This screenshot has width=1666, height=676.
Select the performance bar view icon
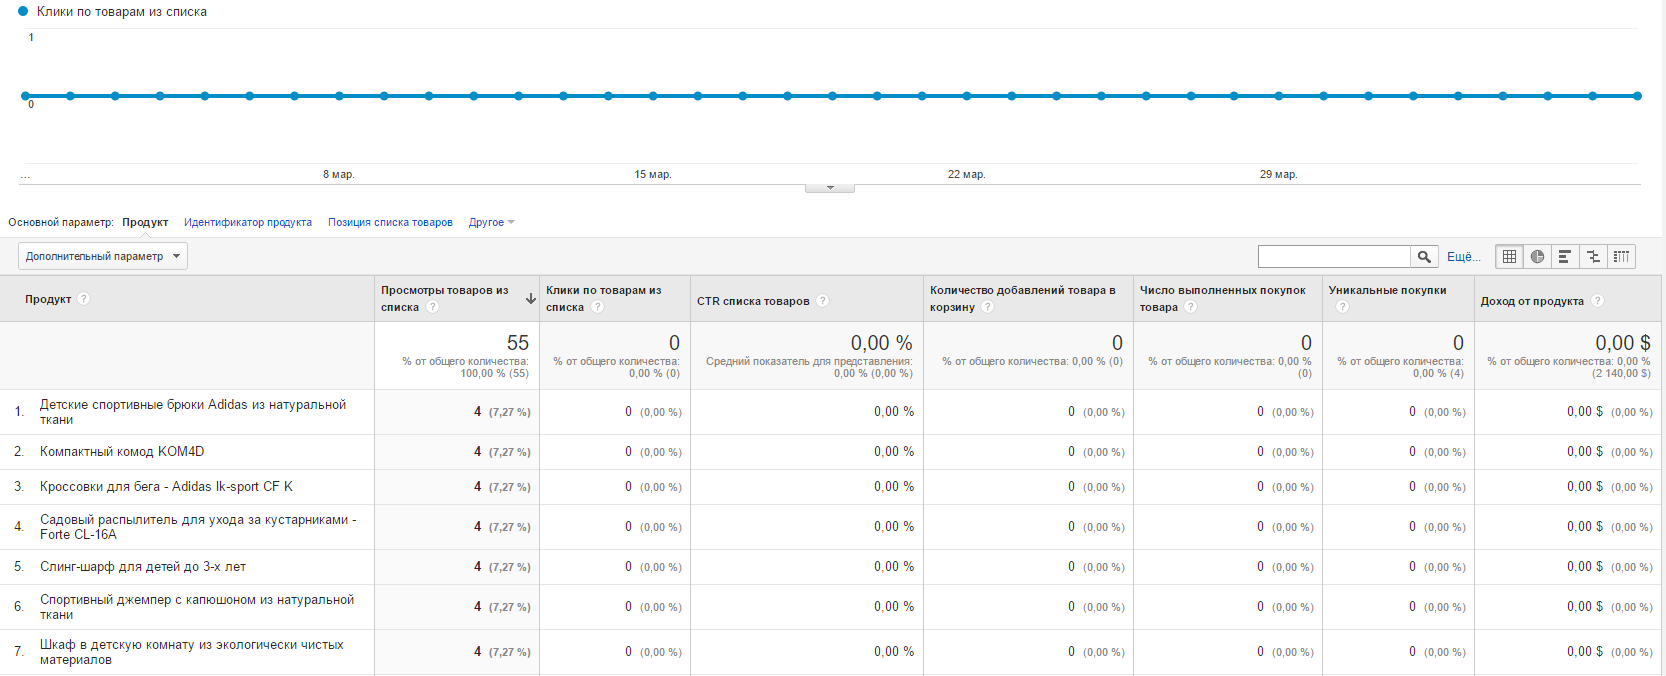point(1565,257)
